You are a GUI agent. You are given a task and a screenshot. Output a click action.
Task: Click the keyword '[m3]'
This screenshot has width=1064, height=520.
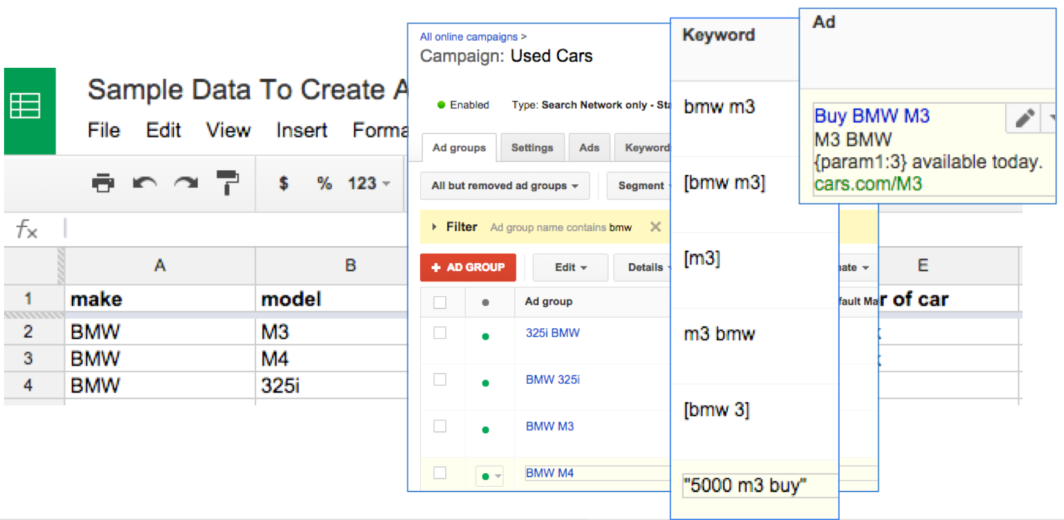coord(702,259)
